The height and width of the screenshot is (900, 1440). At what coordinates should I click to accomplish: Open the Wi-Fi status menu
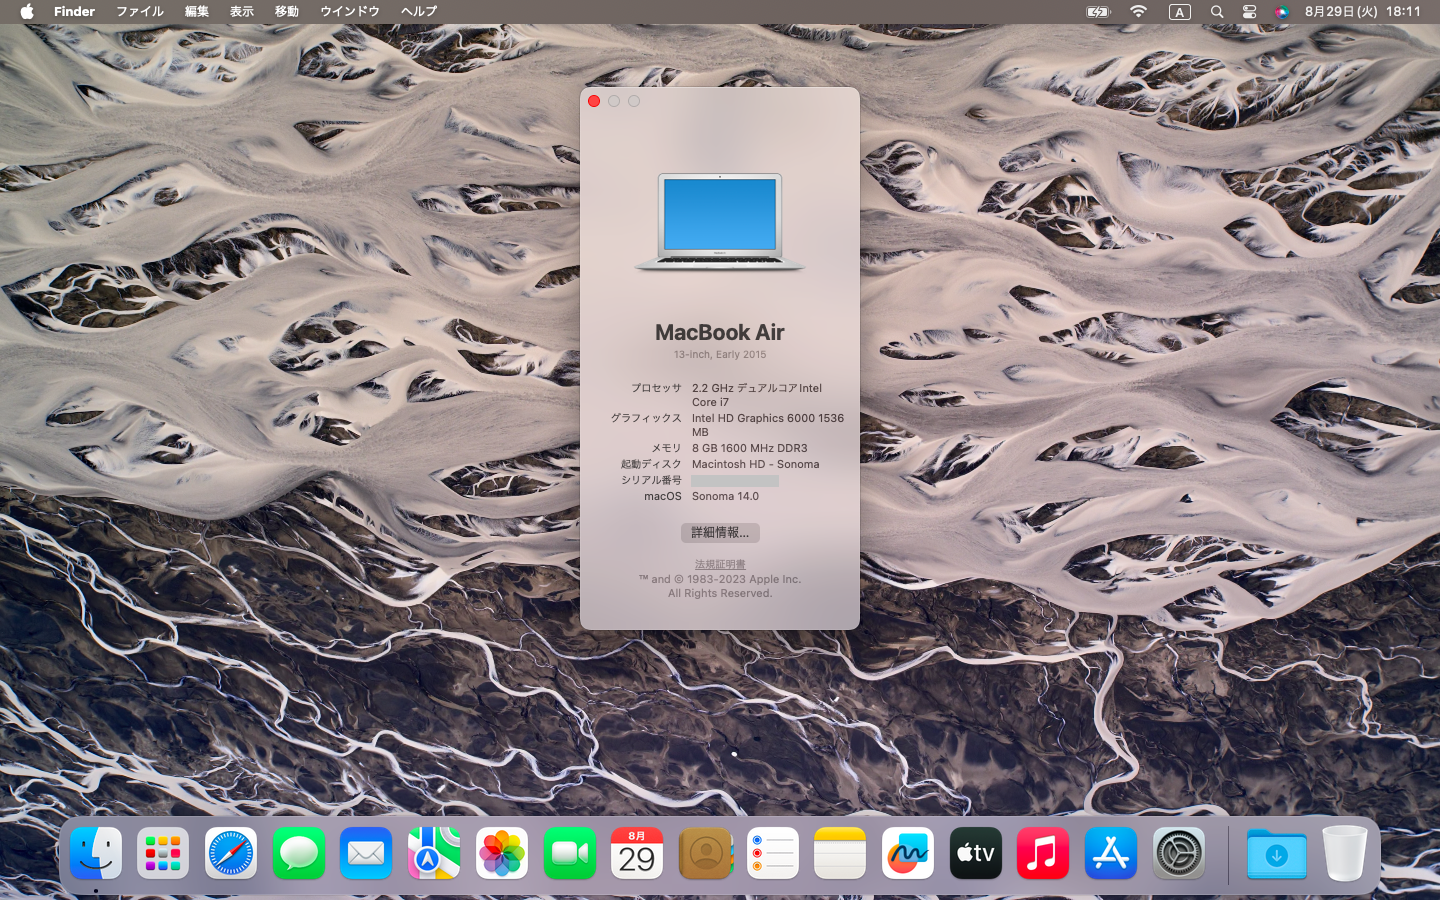point(1138,11)
